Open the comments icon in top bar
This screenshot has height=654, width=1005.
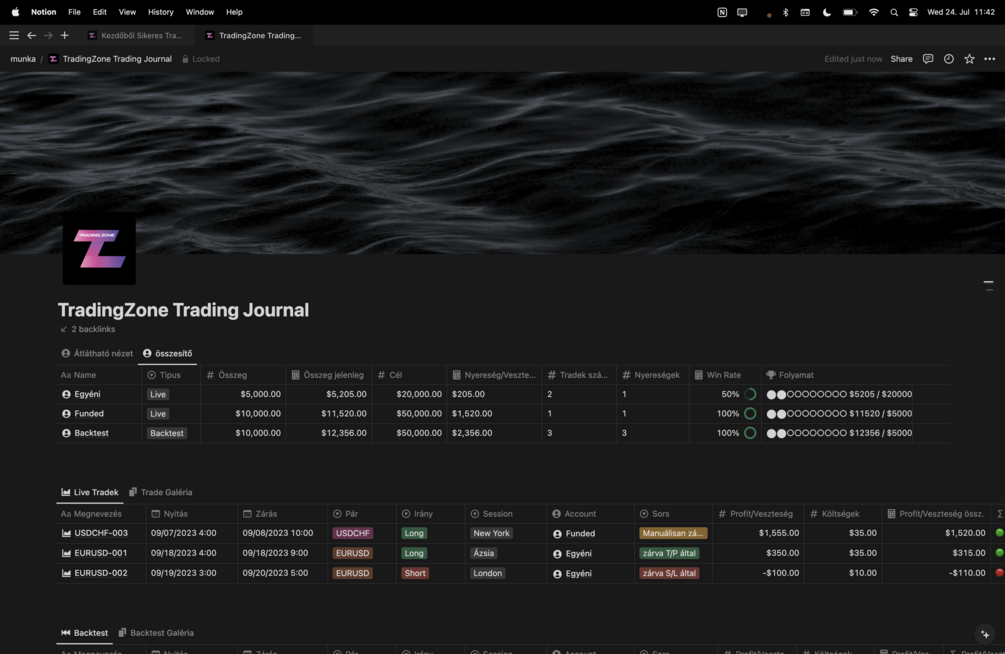tap(927, 59)
